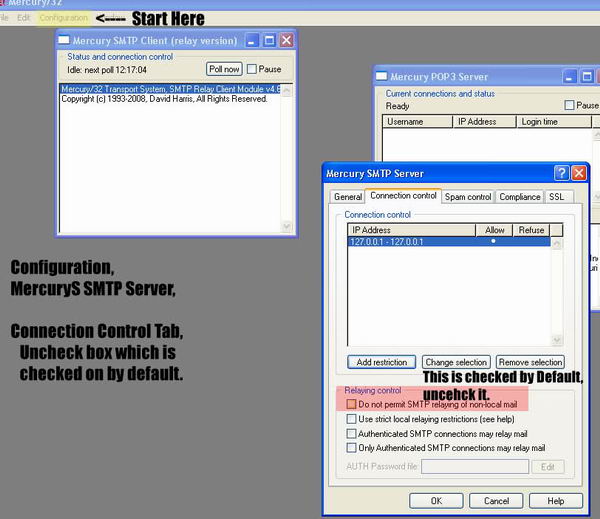
Task: Switch to the SSL tab
Action: [557, 197]
